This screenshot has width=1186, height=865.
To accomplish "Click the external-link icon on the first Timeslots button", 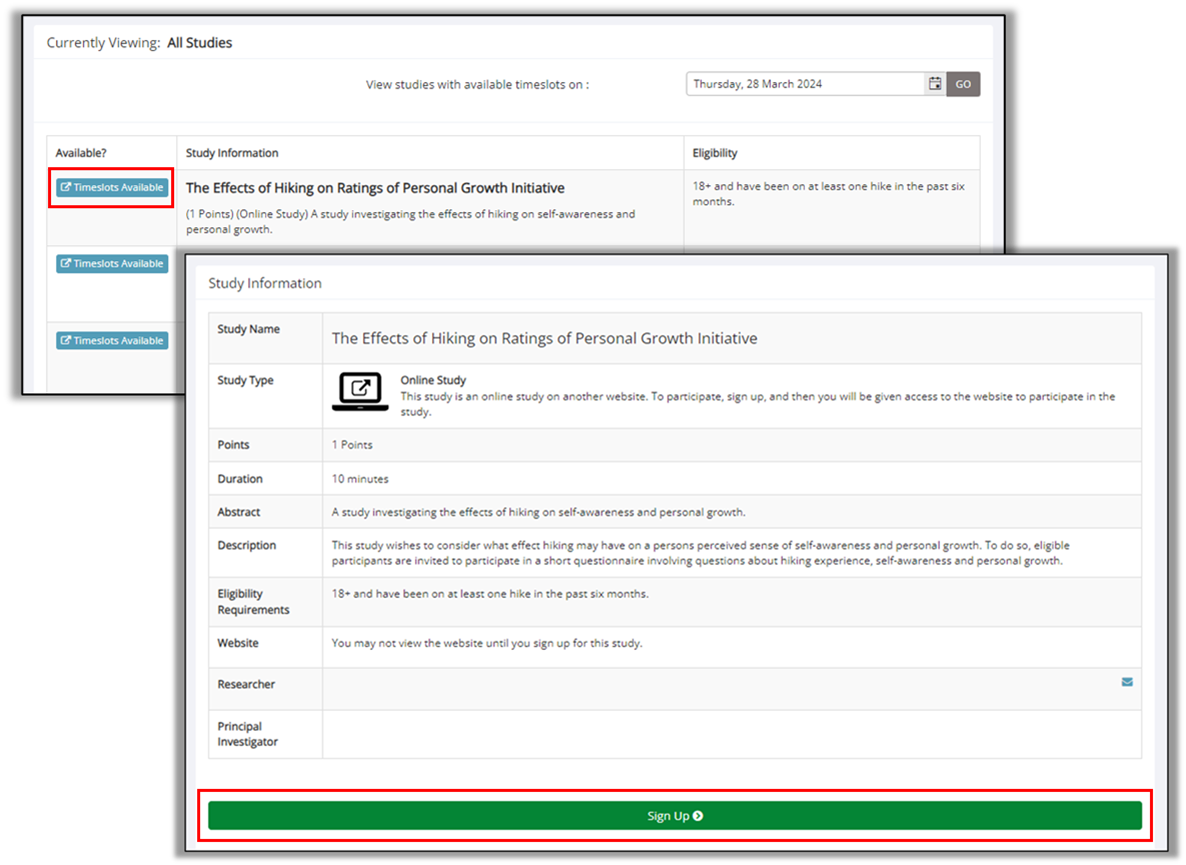I will pos(66,188).
